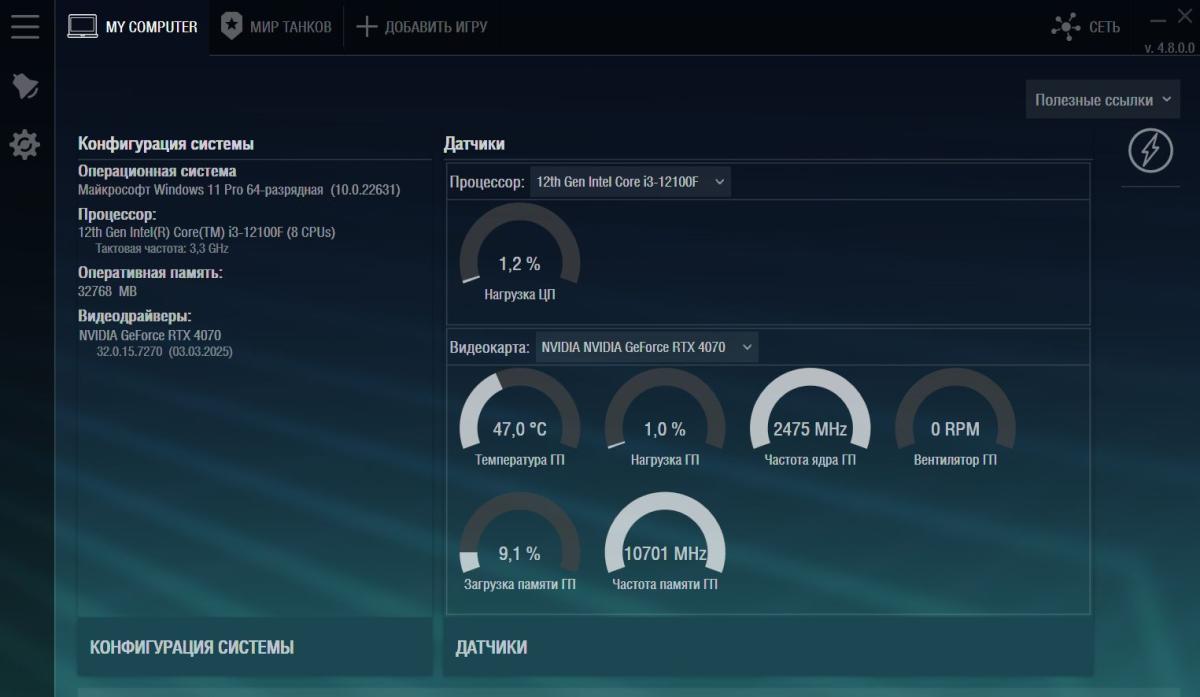The image size is (1200, 697).
Task: Click the Температура ГП gauge
Action: point(519,419)
